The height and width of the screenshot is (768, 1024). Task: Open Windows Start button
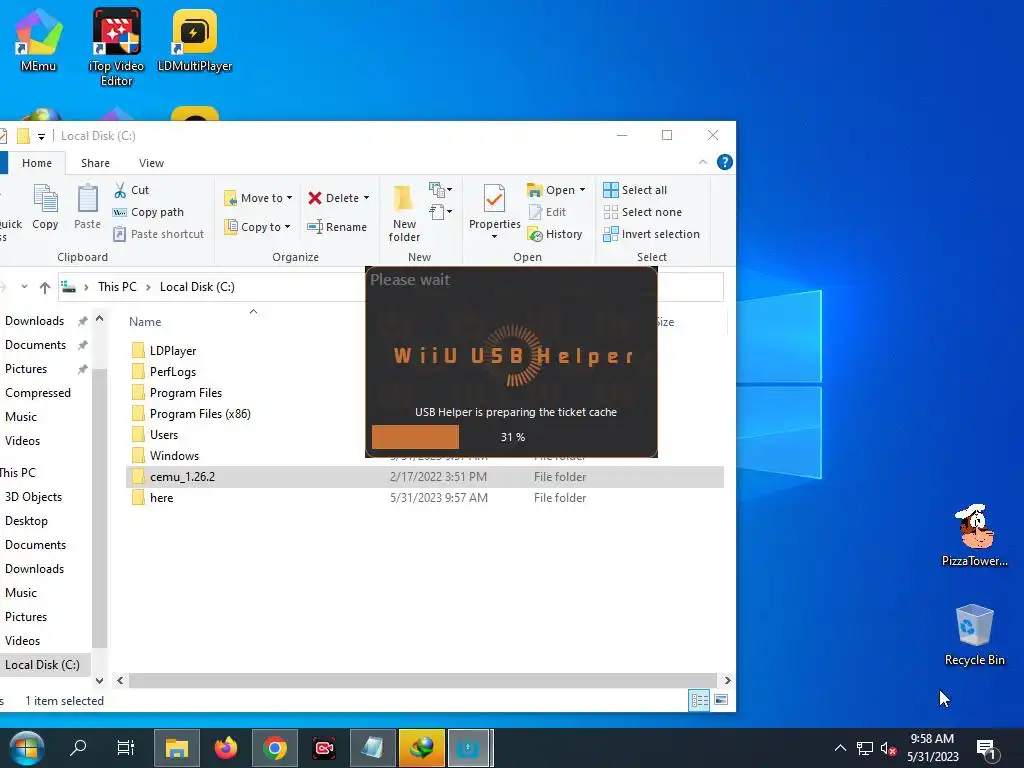pyautogui.click(x=26, y=748)
